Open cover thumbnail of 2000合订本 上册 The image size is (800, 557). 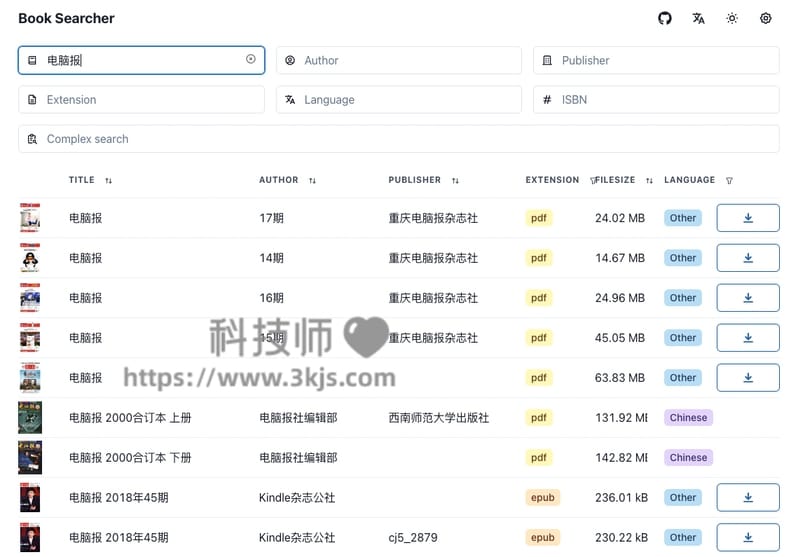click(x=30, y=417)
